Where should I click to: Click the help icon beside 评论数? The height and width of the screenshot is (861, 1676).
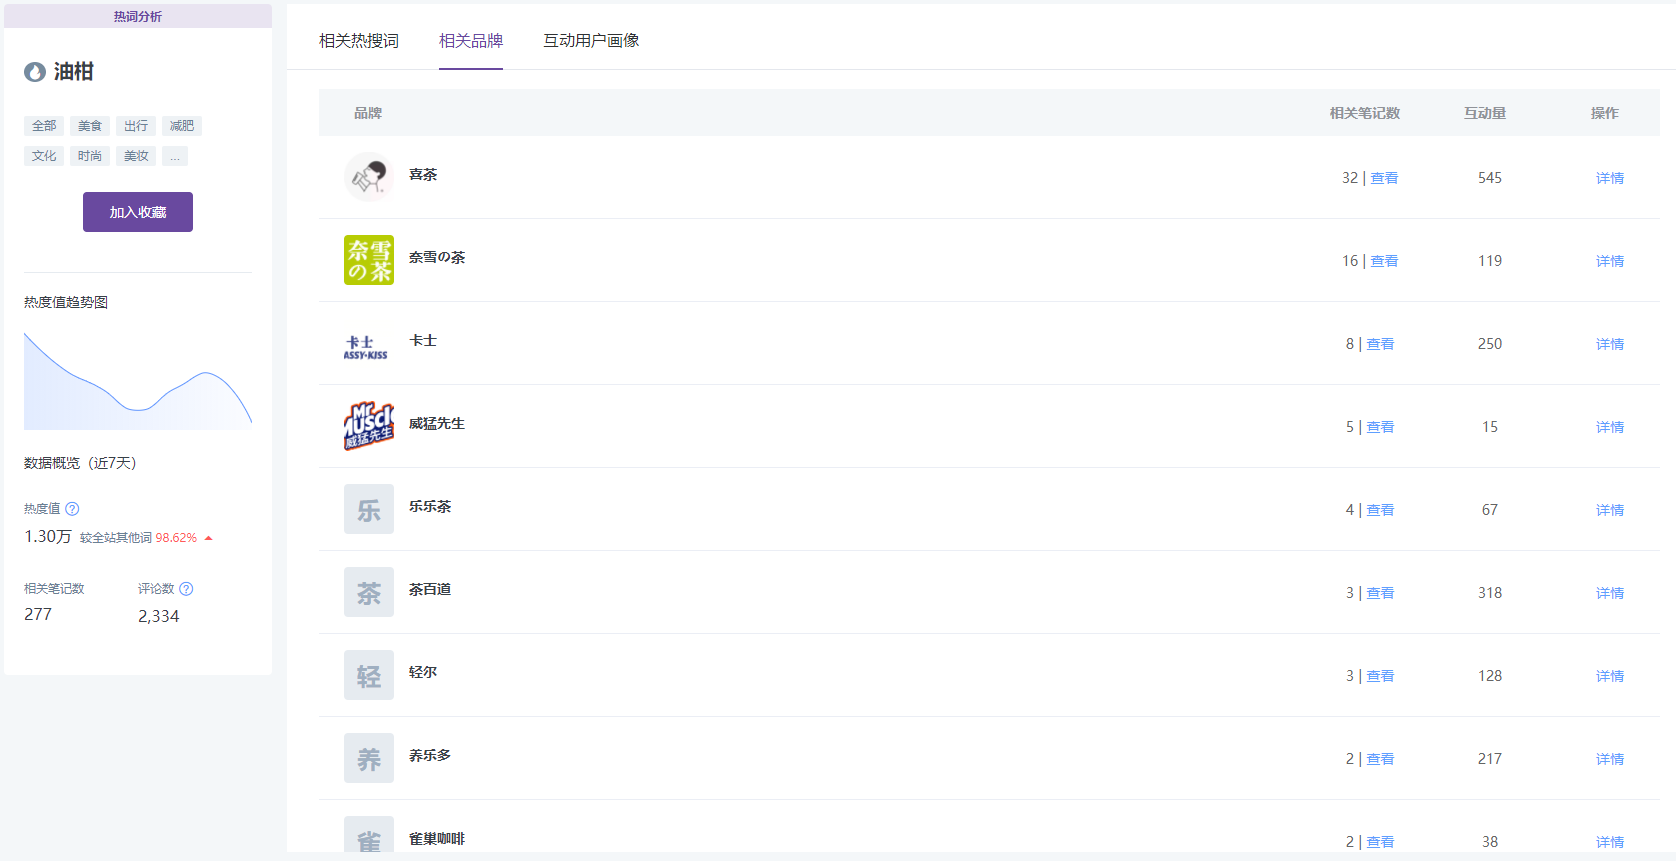(186, 589)
